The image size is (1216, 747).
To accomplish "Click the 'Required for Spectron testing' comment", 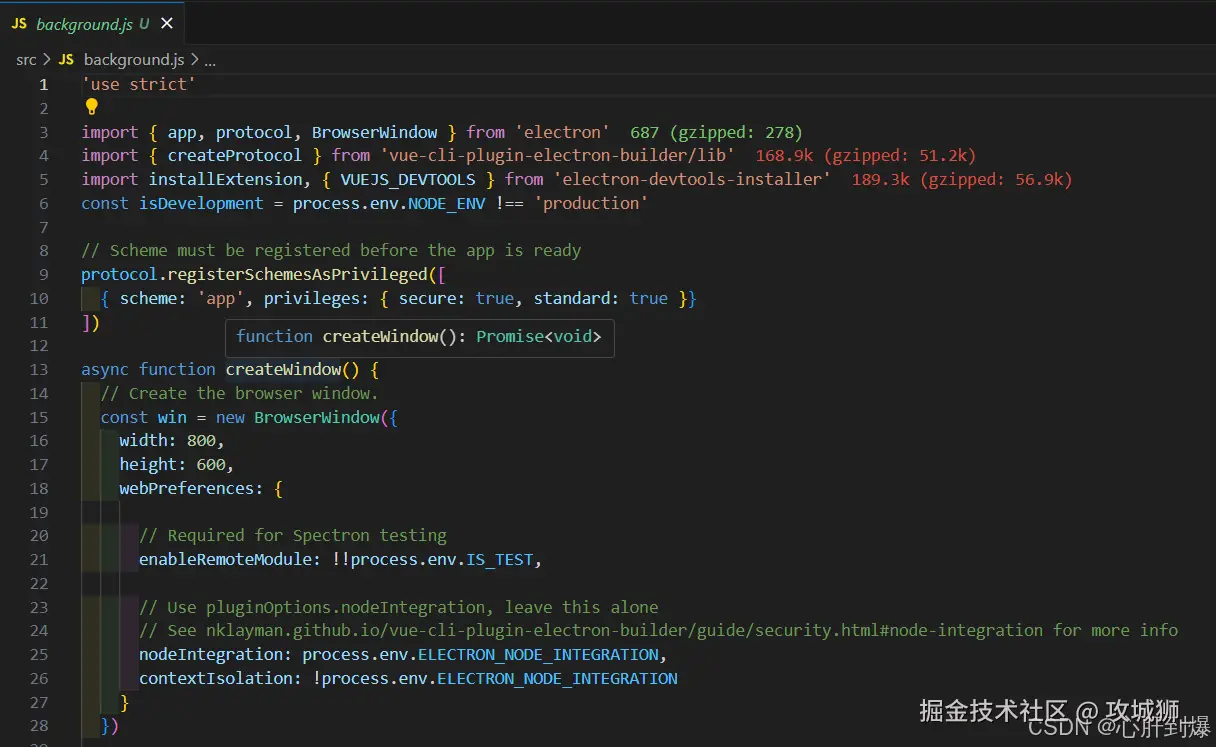I will (292, 536).
